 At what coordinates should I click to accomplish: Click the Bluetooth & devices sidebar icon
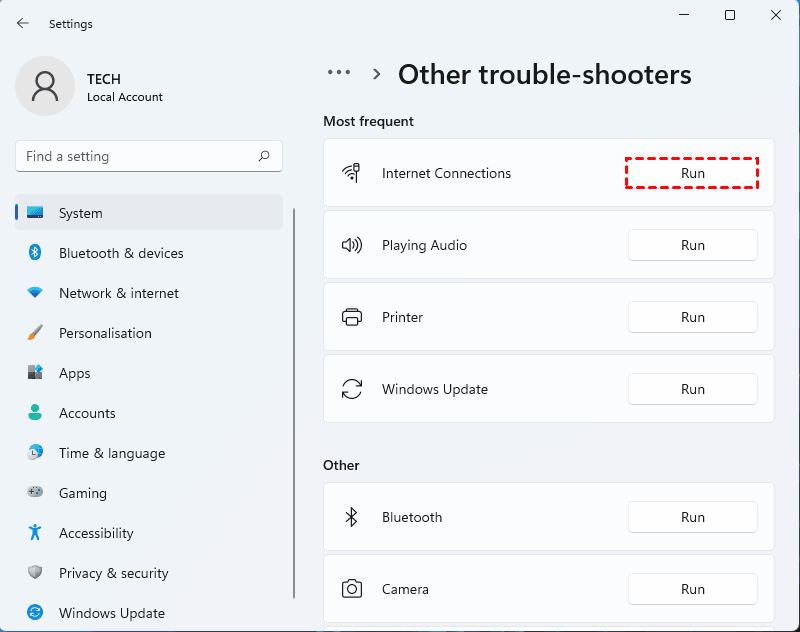pos(35,253)
